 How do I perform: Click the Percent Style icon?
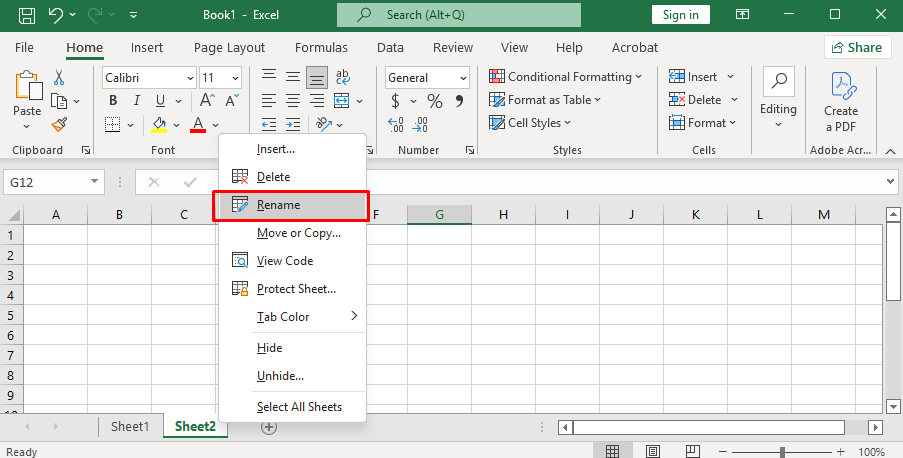click(x=434, y=101)
